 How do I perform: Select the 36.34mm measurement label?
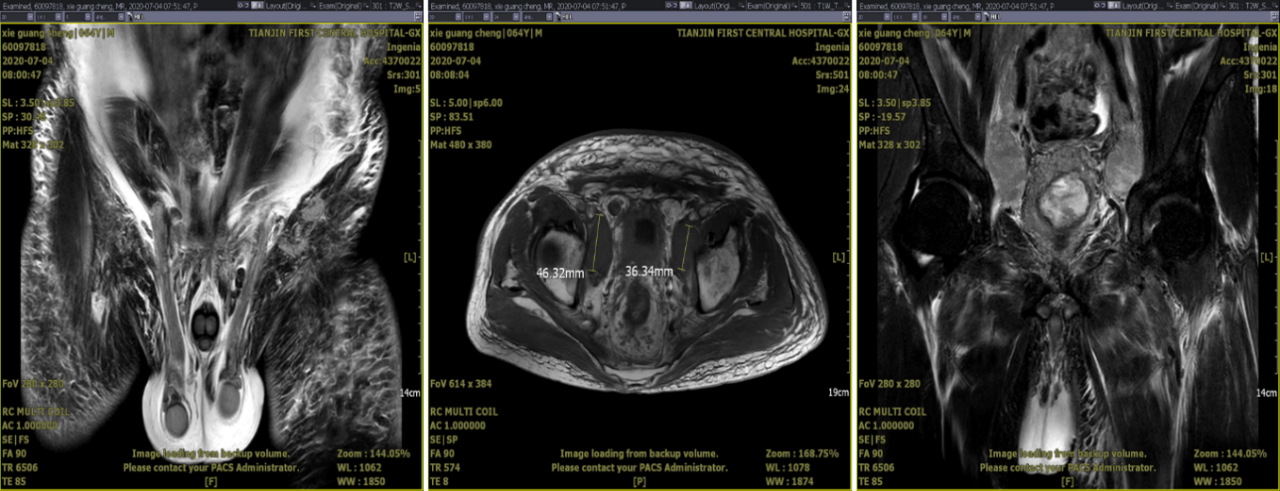[649, 271]
